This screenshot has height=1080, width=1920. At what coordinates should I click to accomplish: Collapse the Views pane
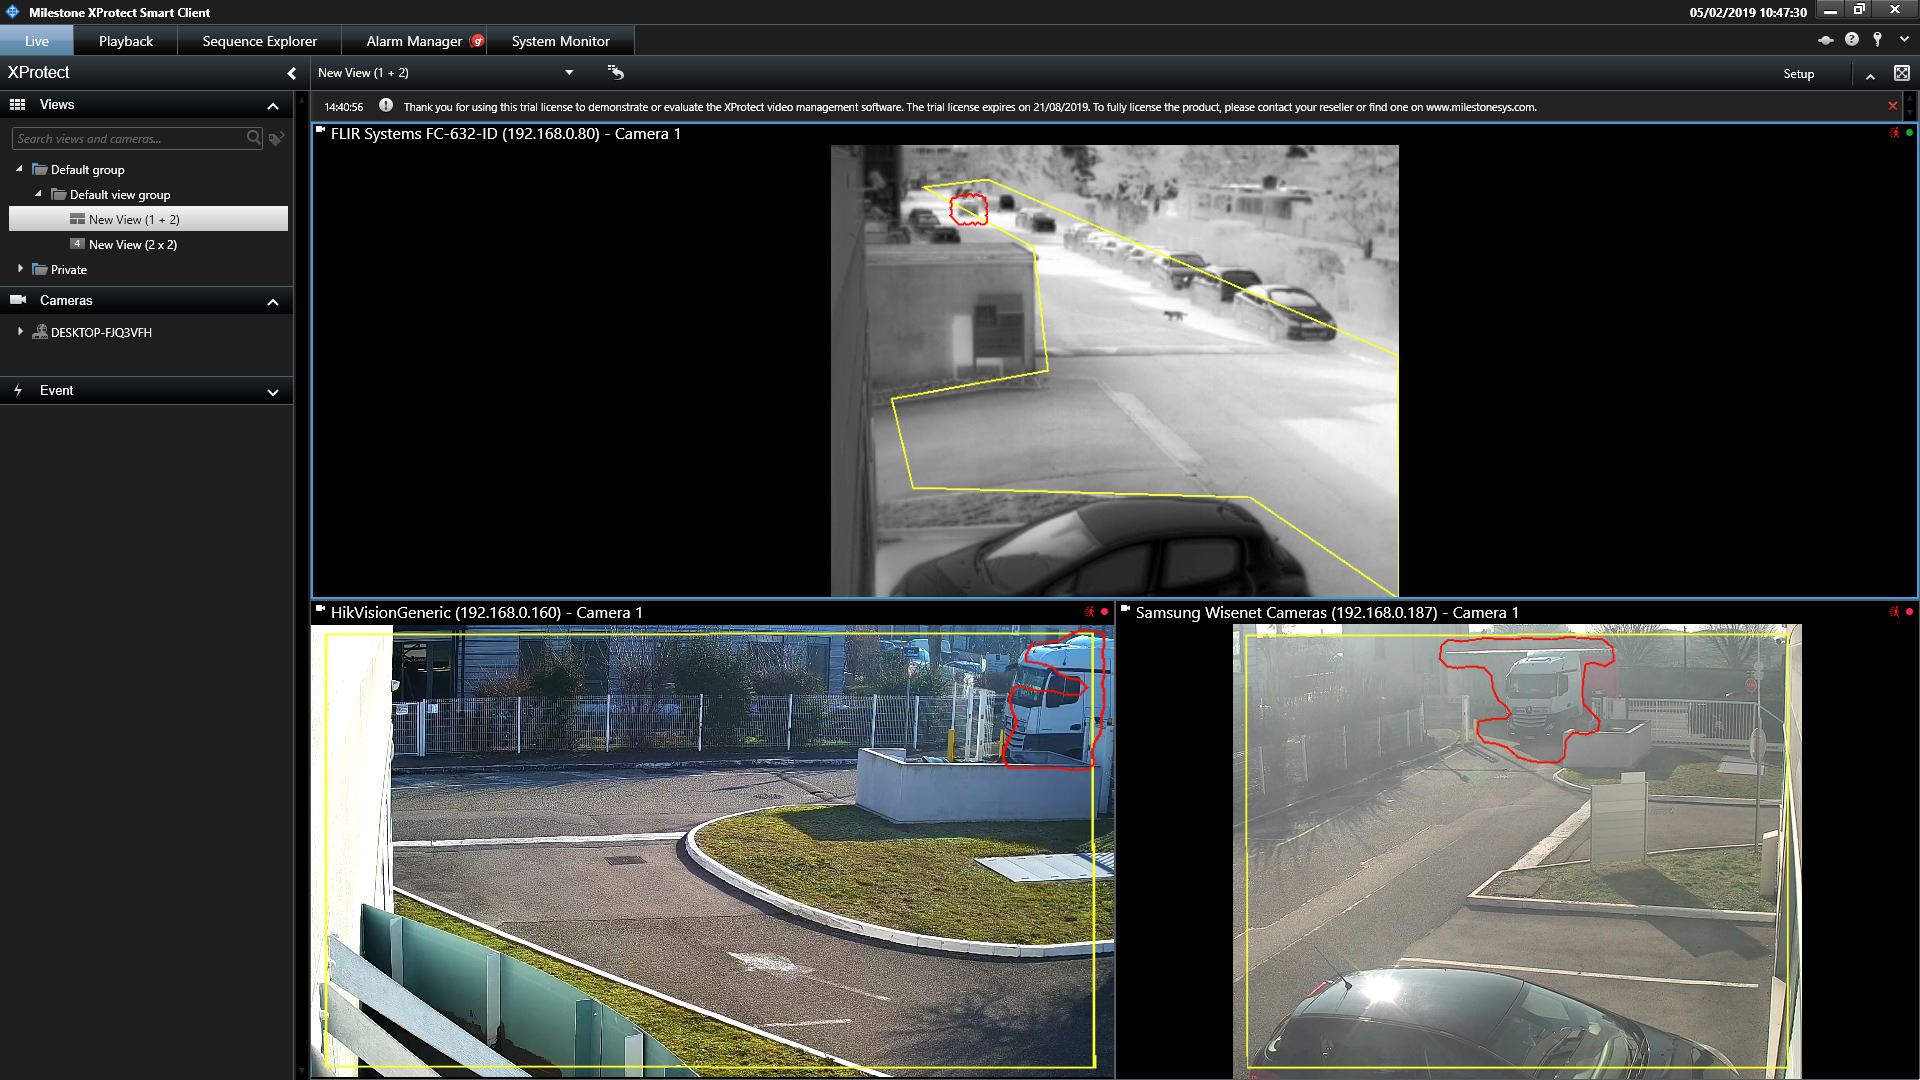(x=273, y=106)
